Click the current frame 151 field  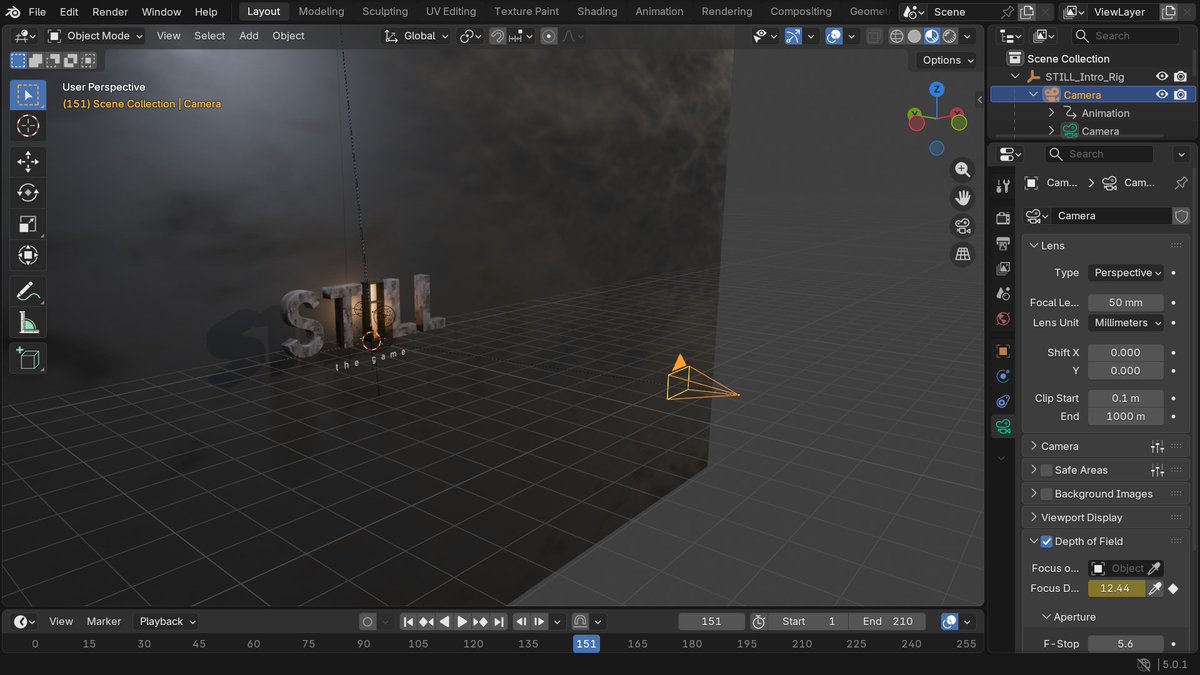click(x=711, y=621)
